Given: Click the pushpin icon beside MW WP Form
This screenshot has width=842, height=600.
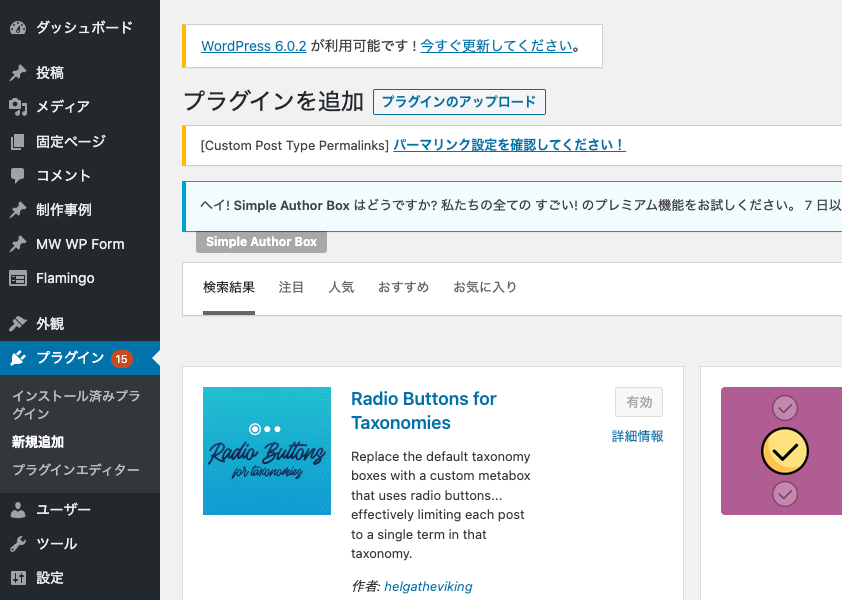Looking at the screenshot, I should 18,244.
